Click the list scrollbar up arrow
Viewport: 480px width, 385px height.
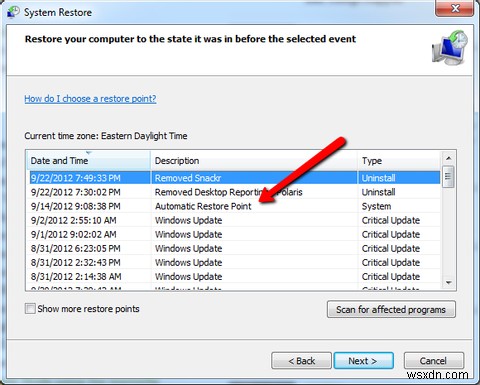coord(449,158)
